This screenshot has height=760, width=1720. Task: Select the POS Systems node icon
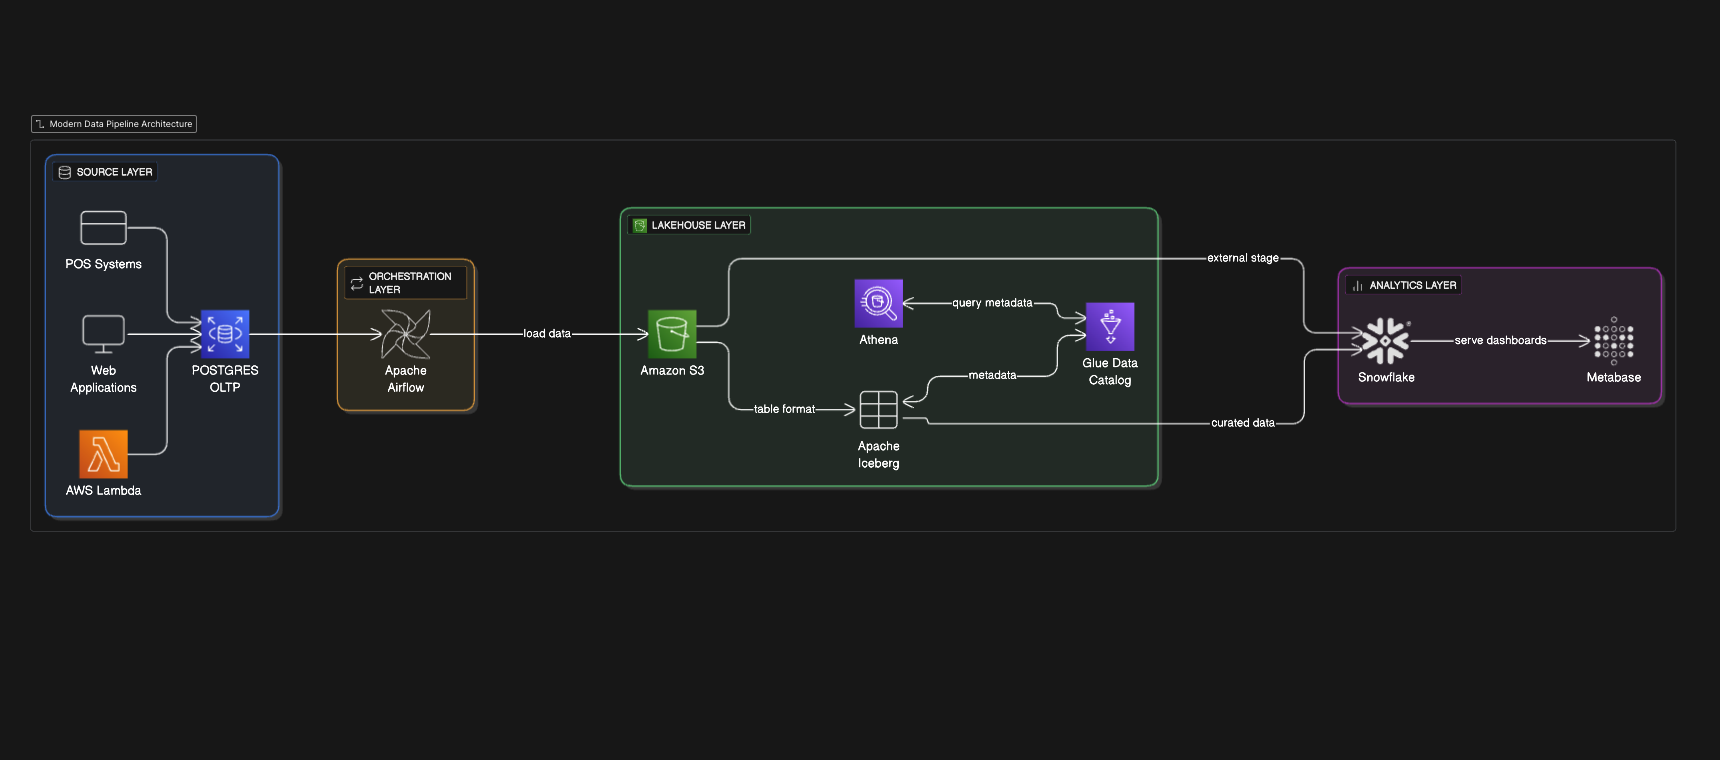click(x=103, y=228)
